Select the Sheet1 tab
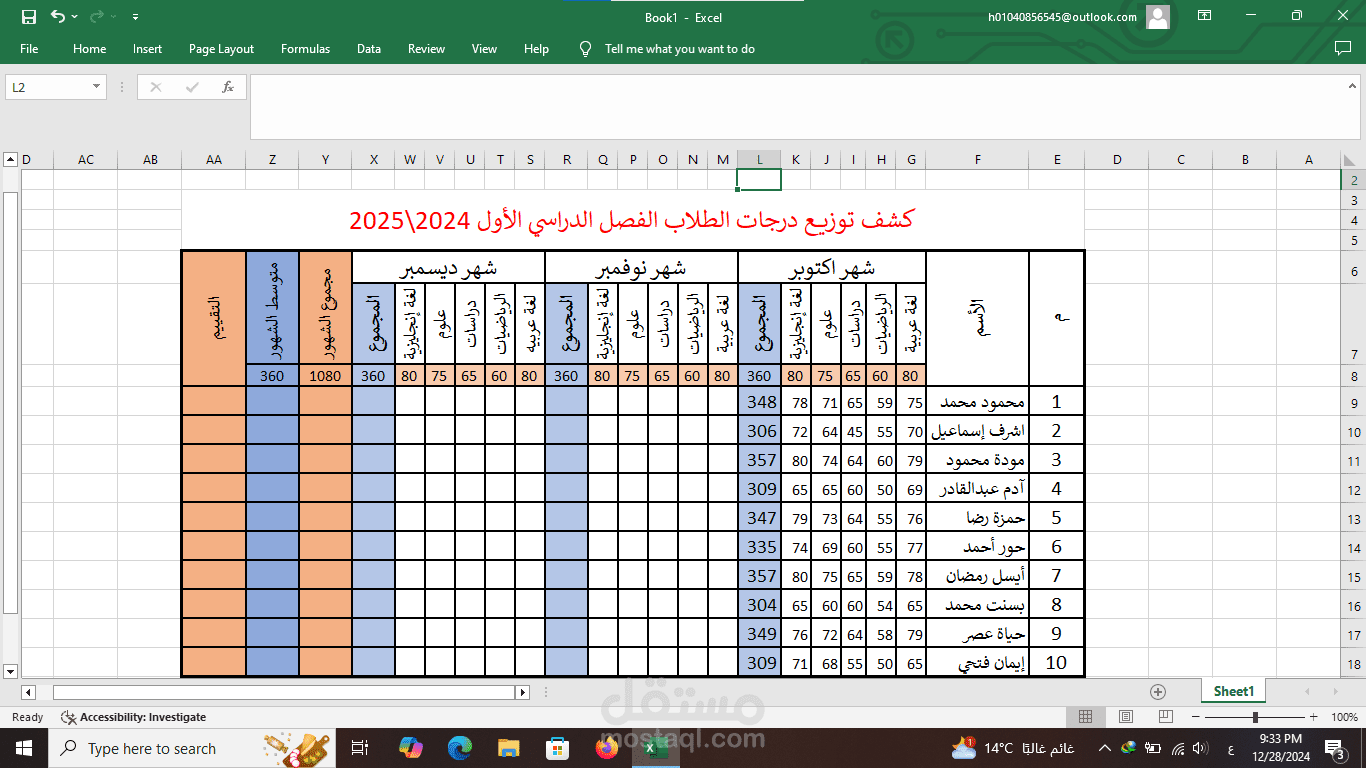The height and width of the screenshot is (768, 1366). 1233,691
